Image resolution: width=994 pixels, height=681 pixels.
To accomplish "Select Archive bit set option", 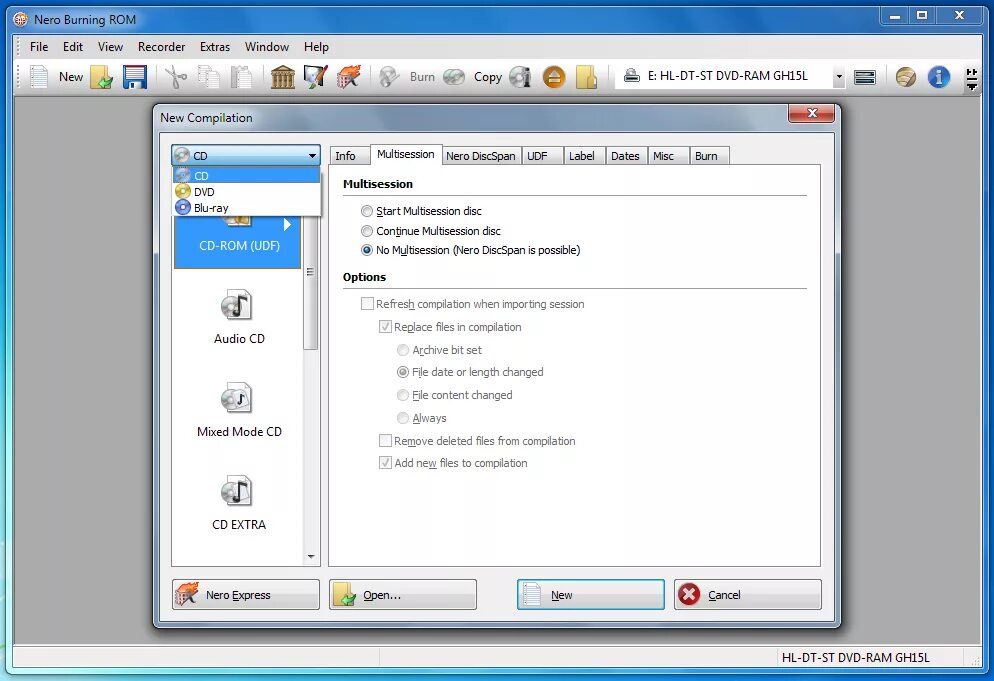I will pos(403,350).
